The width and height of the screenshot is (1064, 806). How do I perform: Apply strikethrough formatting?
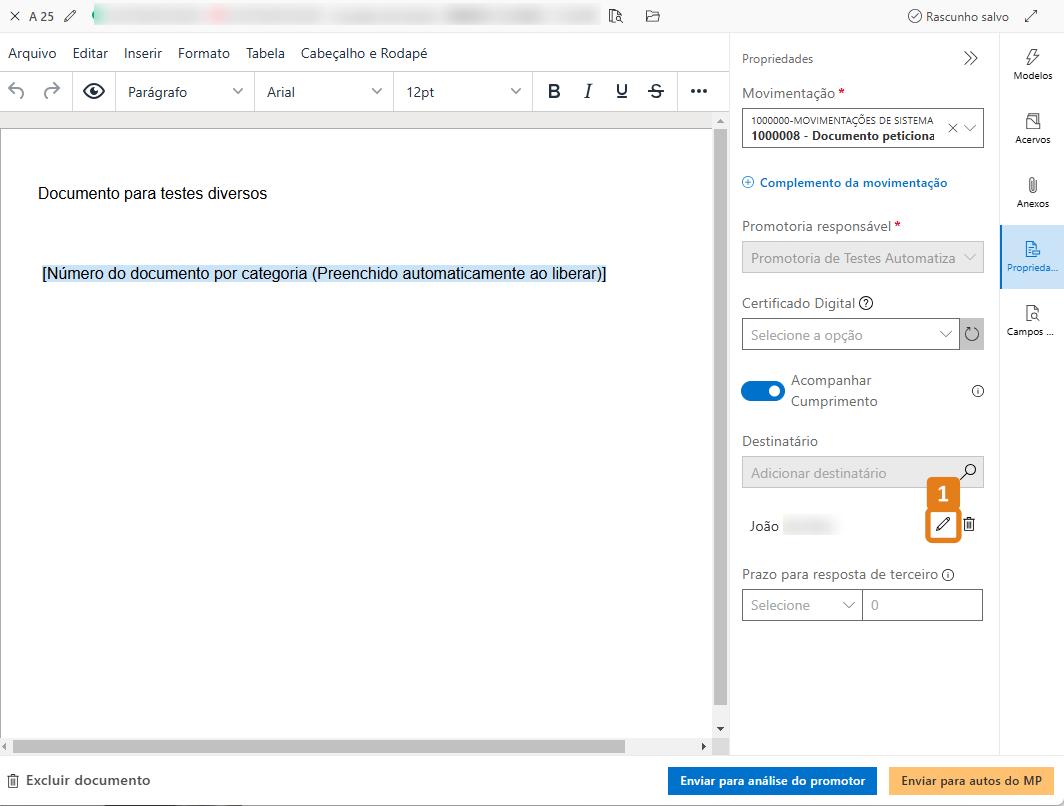(655, 90)
